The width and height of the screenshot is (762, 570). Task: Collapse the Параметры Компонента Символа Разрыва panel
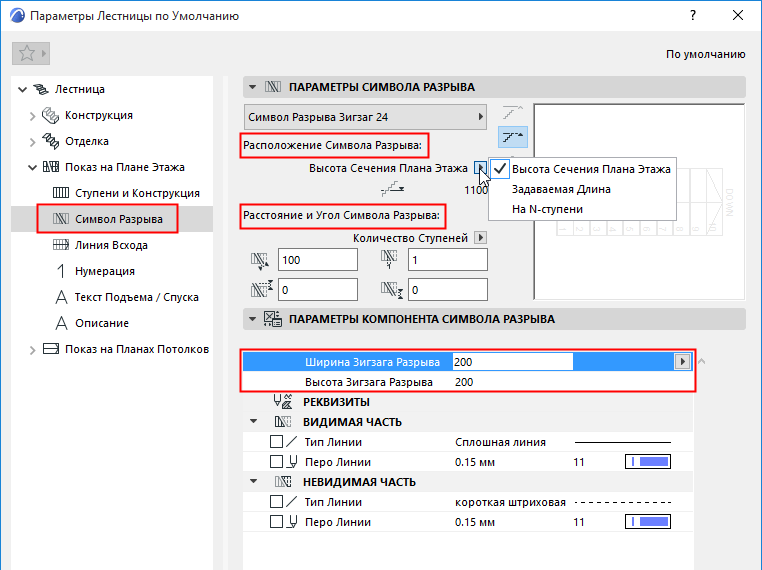[x=252, y=319]
